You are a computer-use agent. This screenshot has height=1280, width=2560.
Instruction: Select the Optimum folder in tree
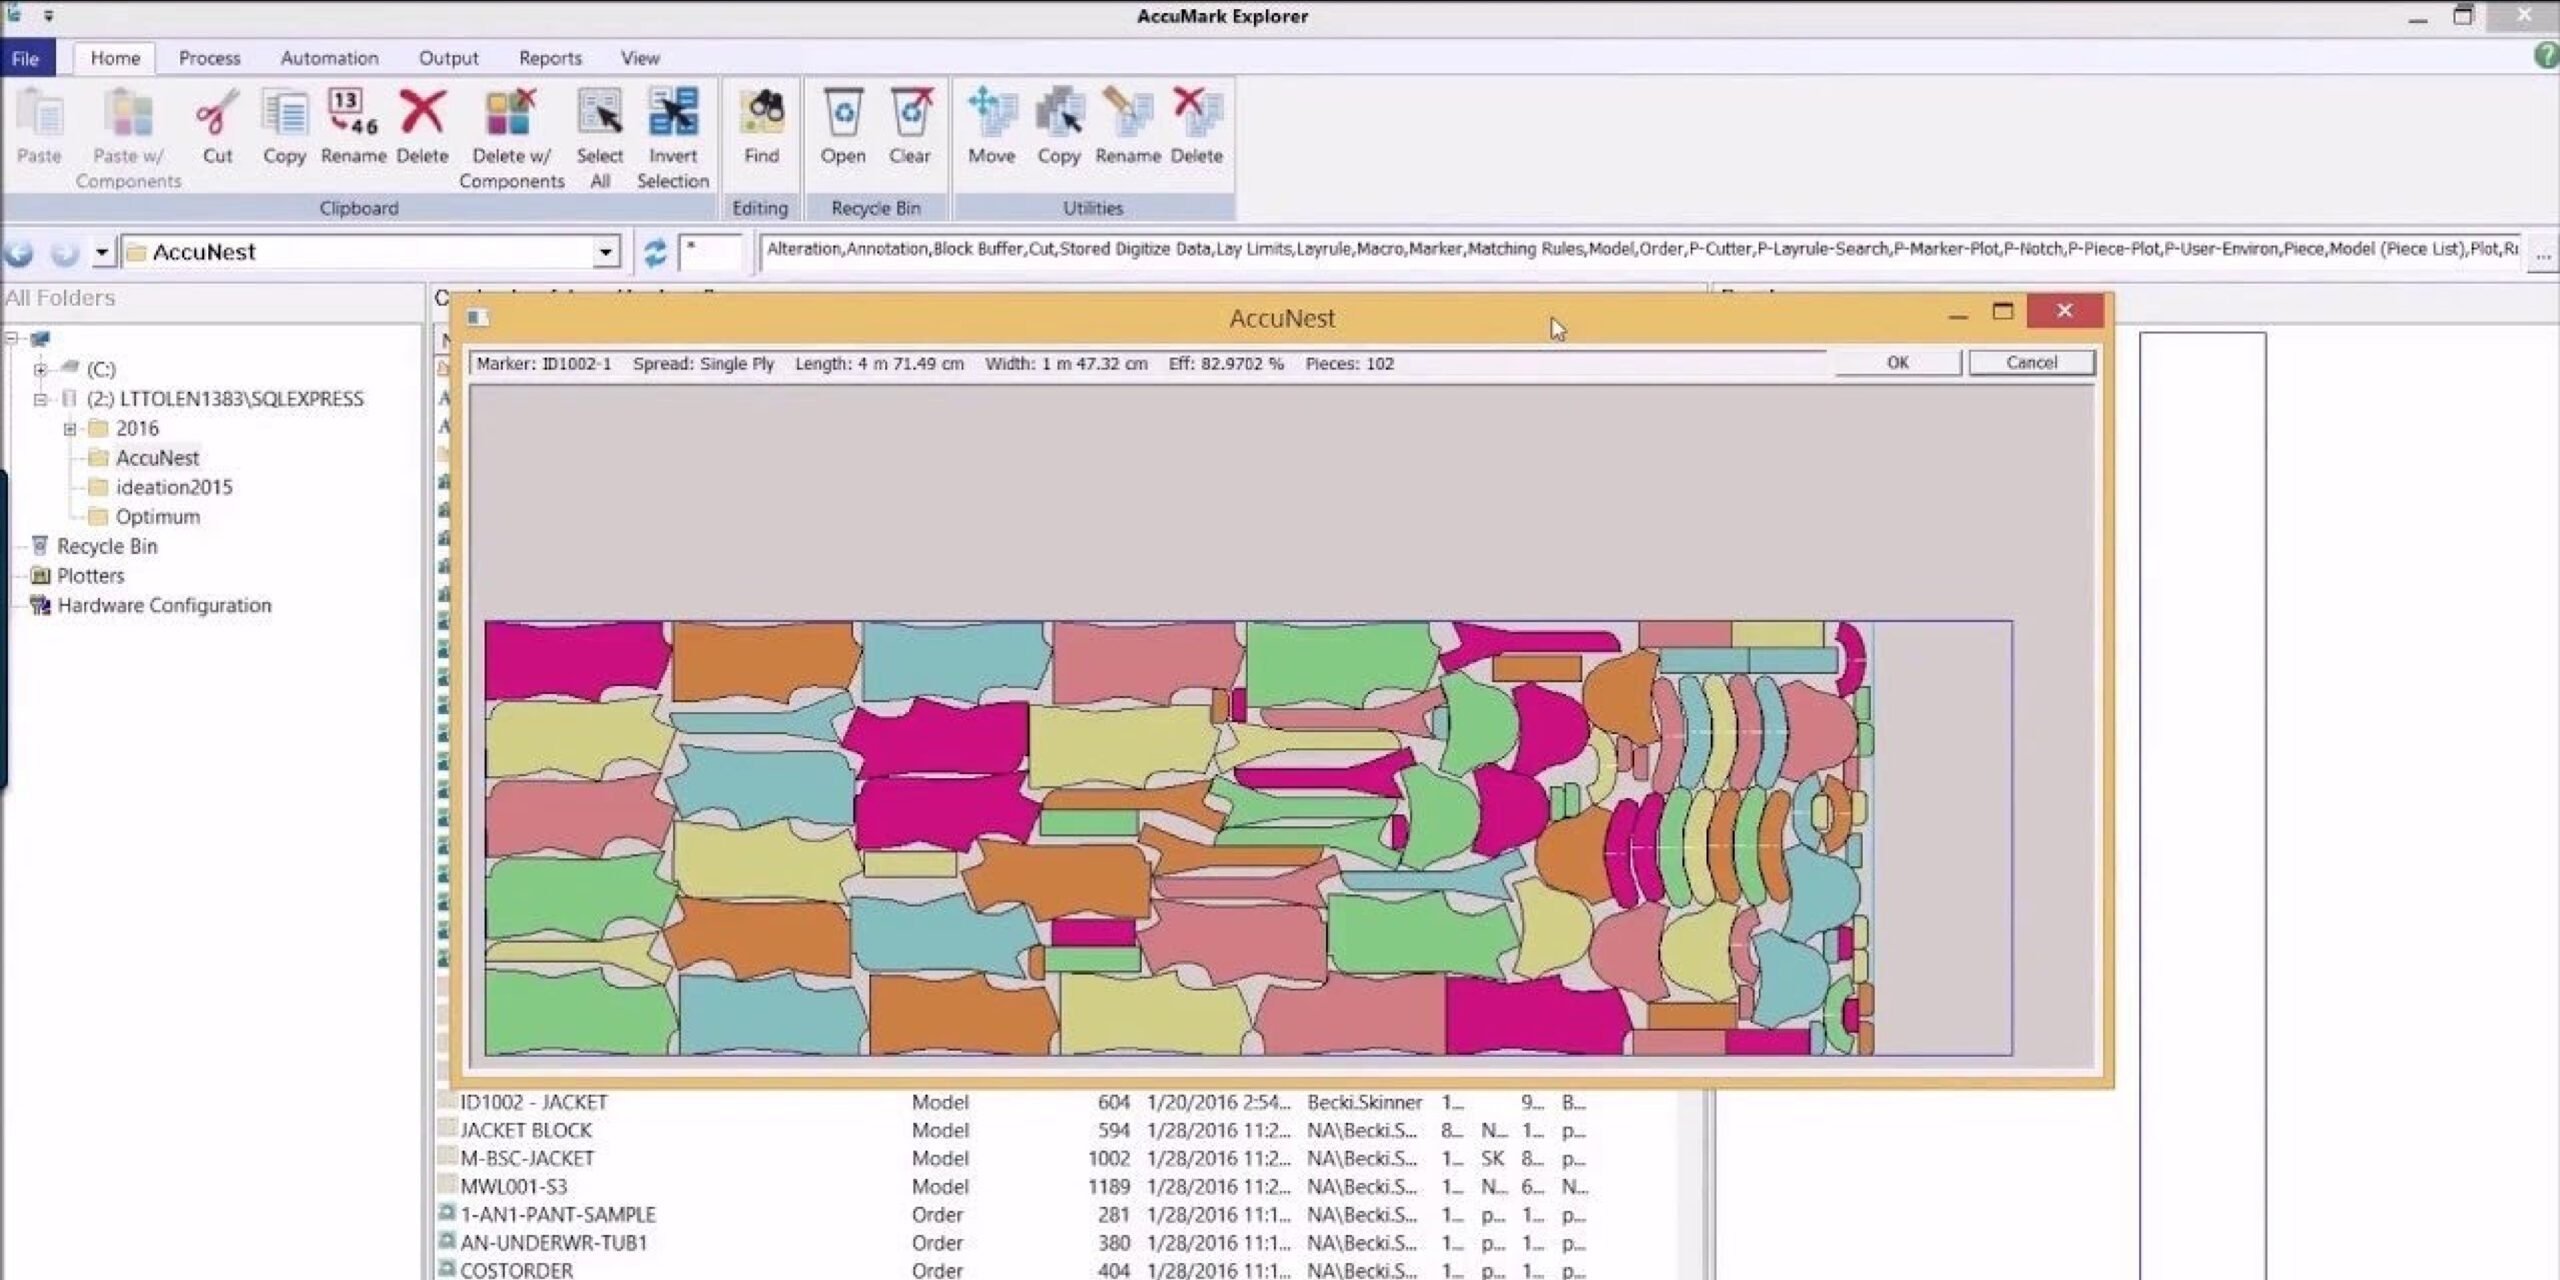pyautogui.click(x=157, y=517)
